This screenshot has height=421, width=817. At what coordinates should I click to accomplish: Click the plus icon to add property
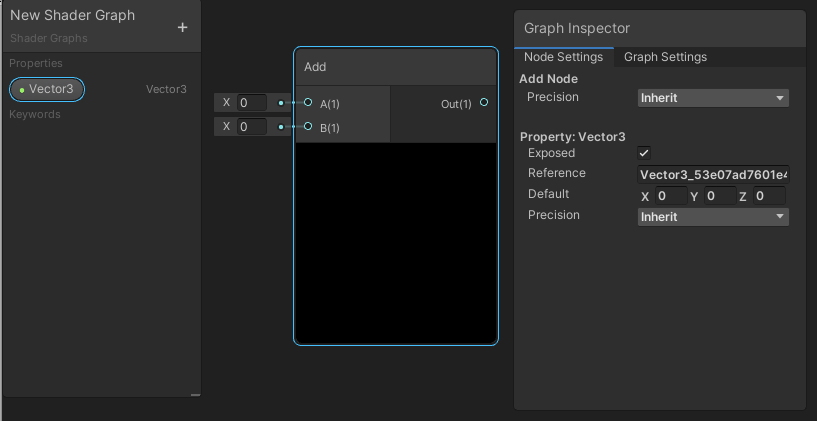pyautogui.click(x=182, y=28)
